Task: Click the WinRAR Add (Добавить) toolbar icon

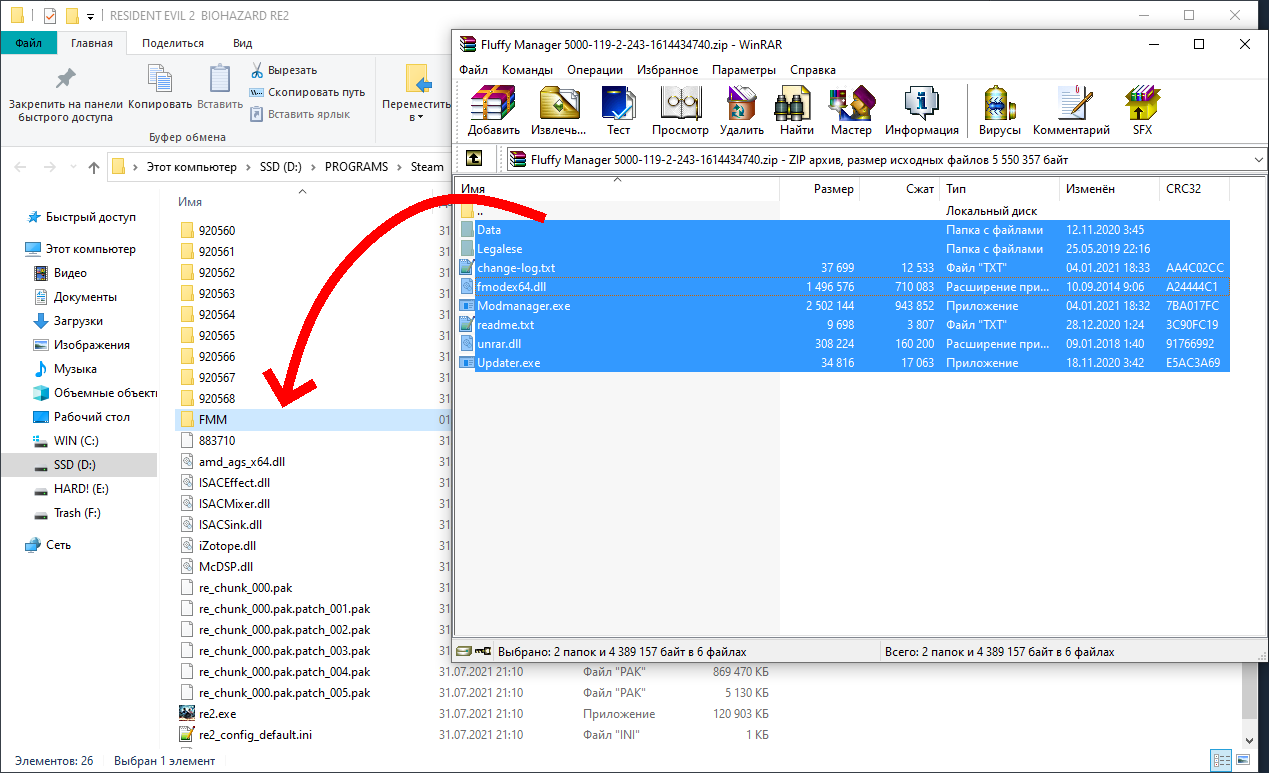Action: (494, 110)
